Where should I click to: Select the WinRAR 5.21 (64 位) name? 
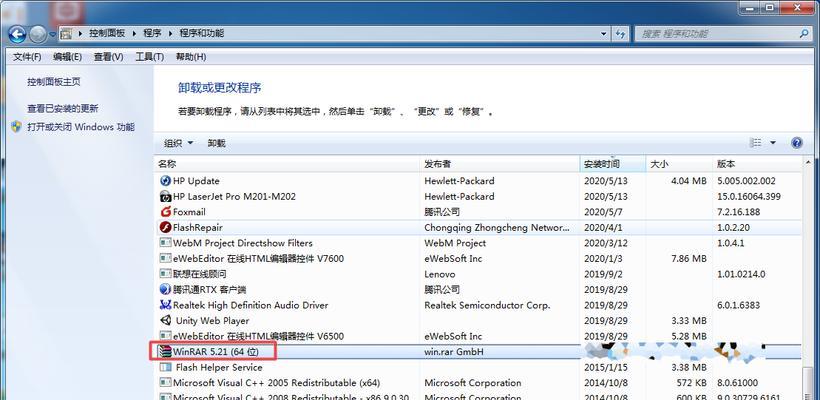[216, 352]
